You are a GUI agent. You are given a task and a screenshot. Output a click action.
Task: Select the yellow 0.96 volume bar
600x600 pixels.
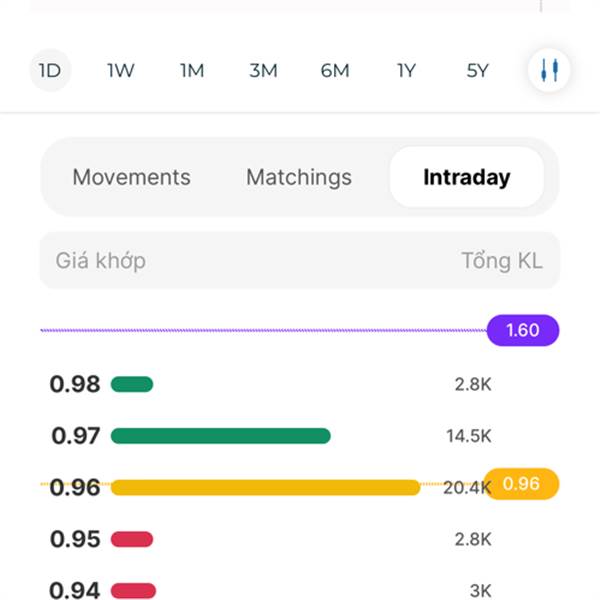265,488
